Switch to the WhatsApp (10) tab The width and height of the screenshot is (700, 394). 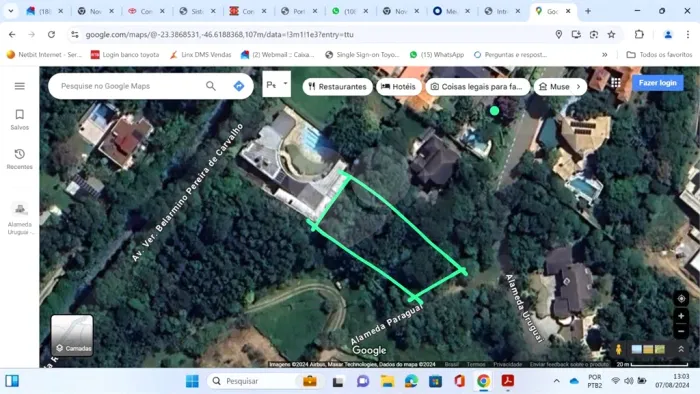pos(349,11)
